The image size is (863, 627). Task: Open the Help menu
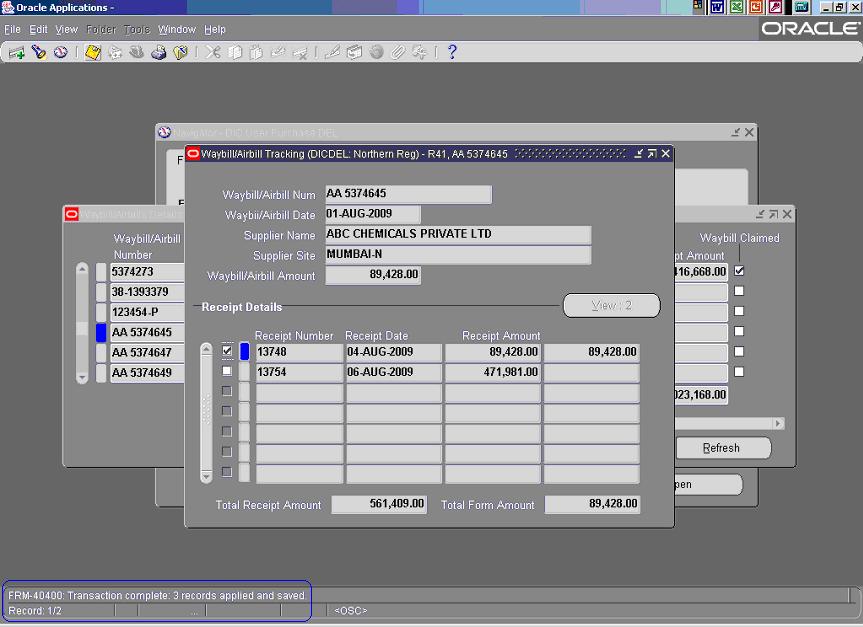point(215,30)
